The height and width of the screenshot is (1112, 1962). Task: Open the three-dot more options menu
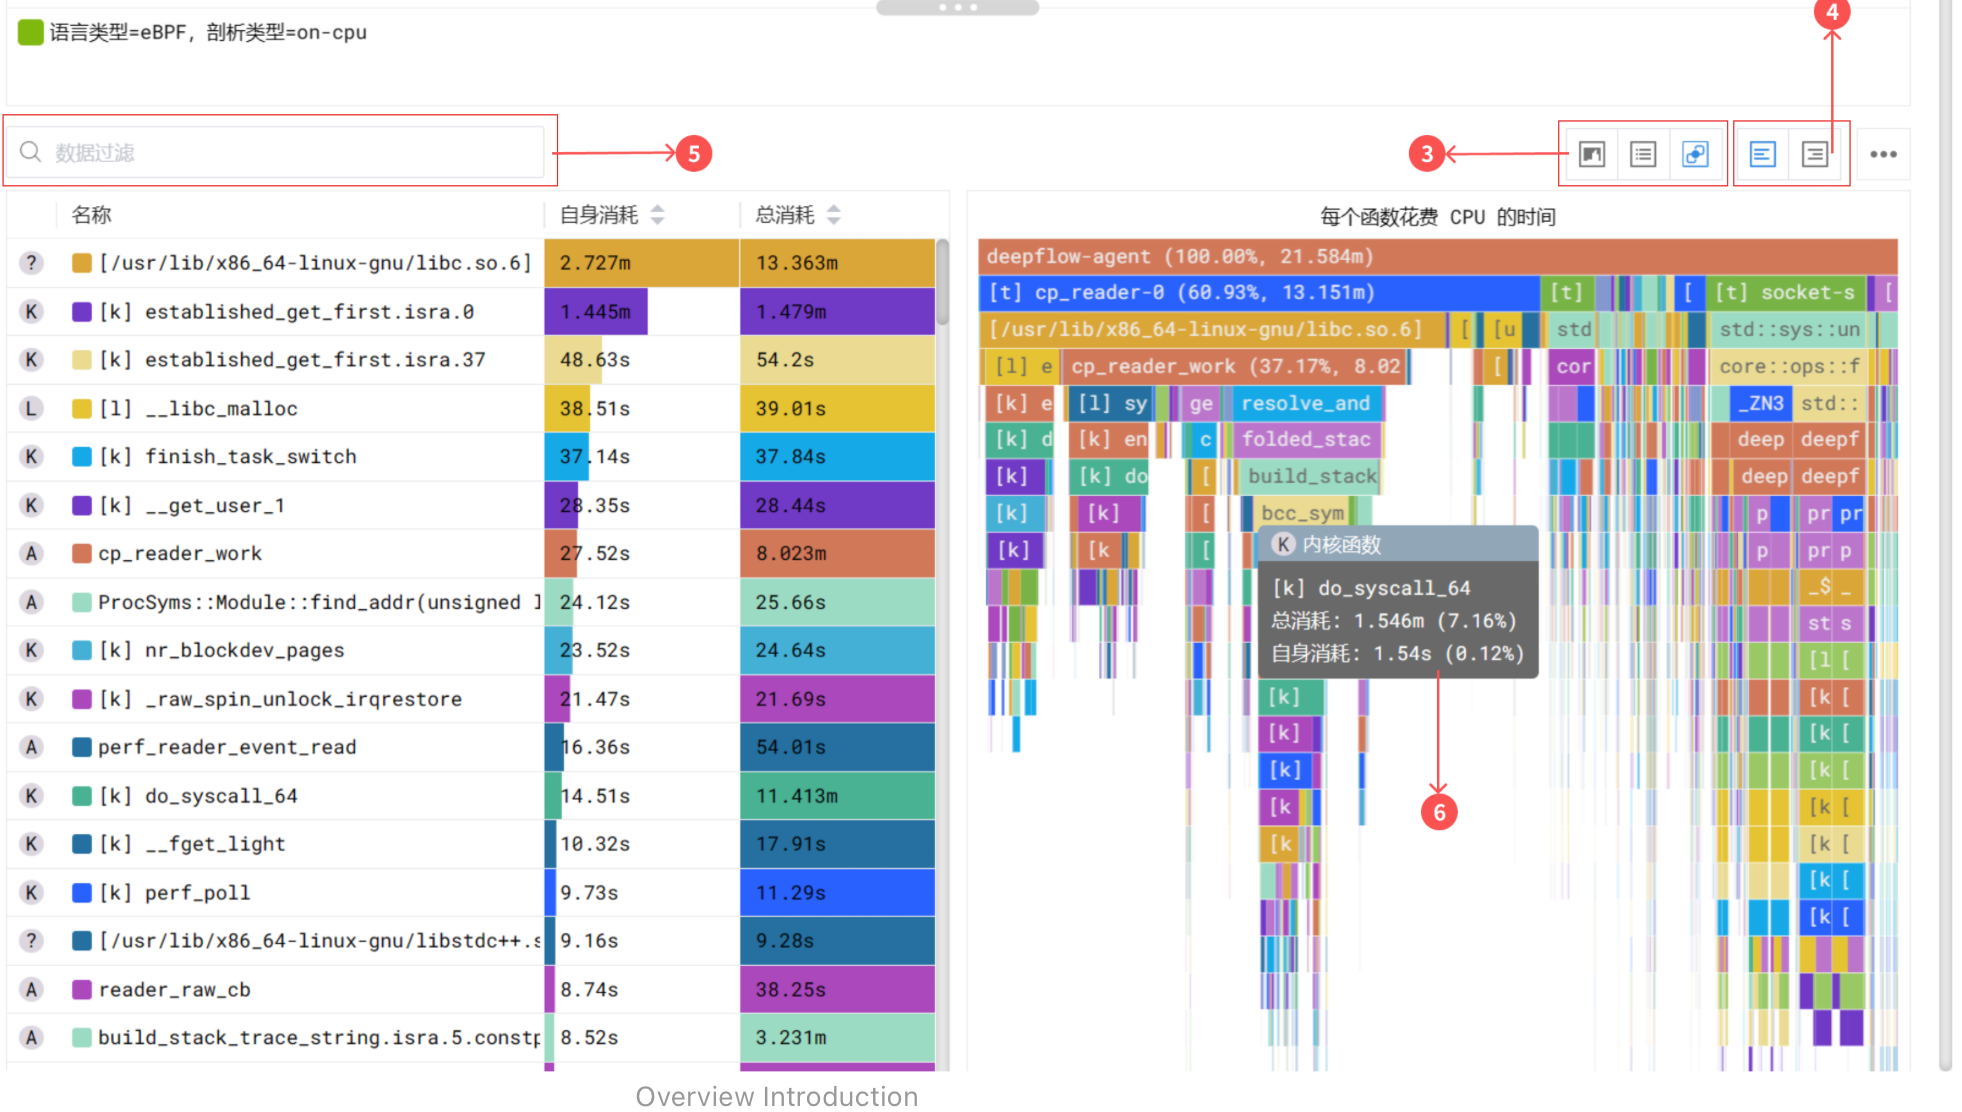pyautogui.click(x=1883, y=154)
